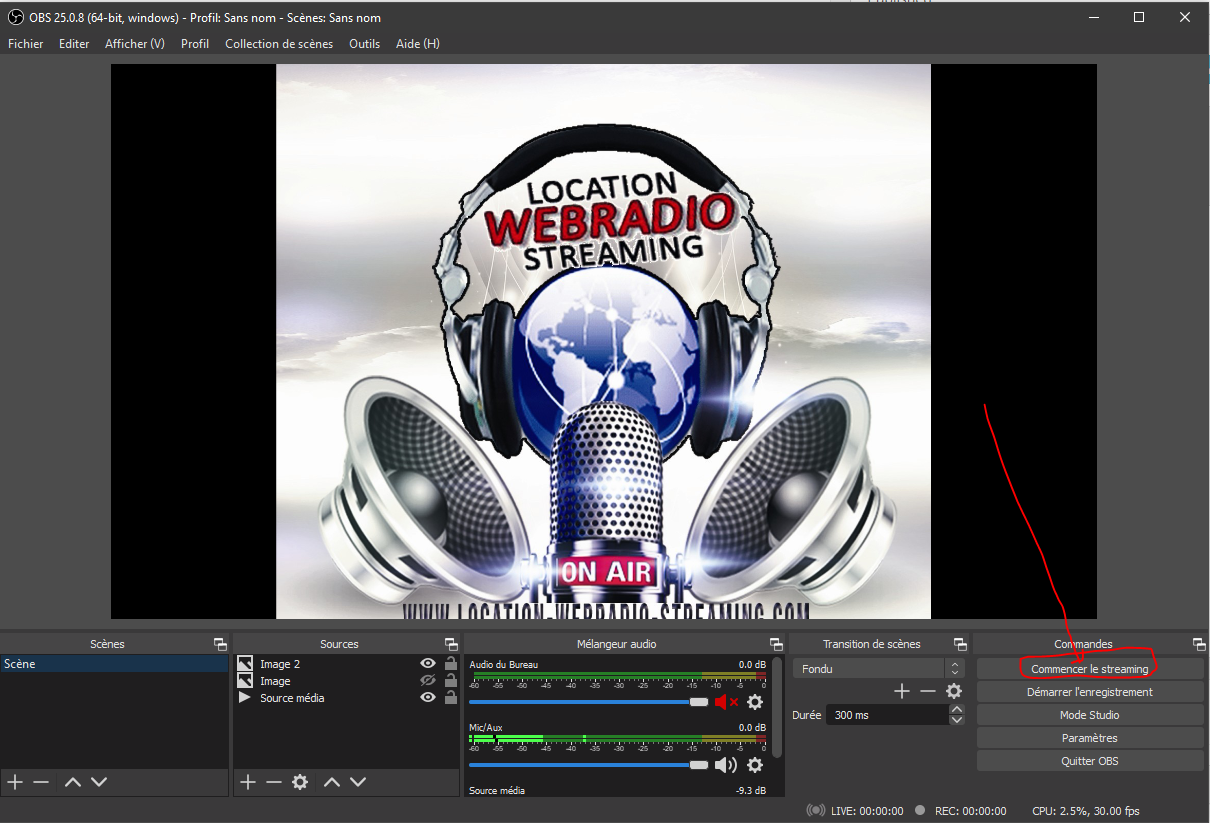Open source properties gear in Sources panel
The image size is (1210, 823).
300,782
